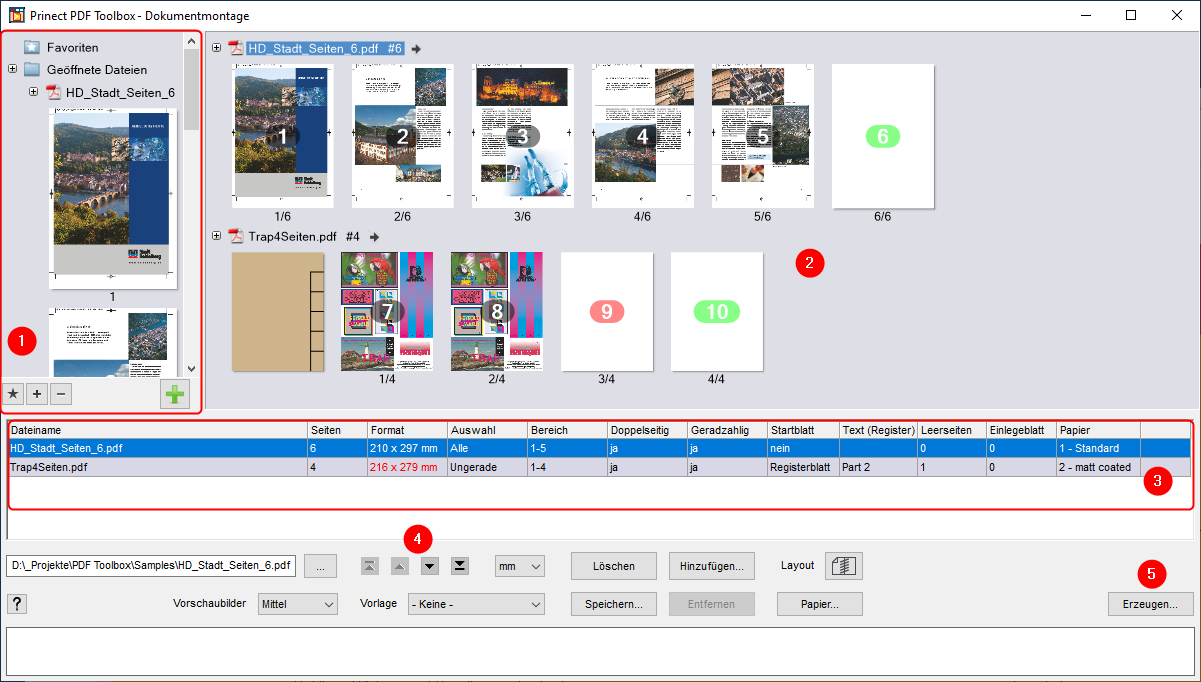Click the Speichern... button
1201x682 pixels.
pos(614,604)
